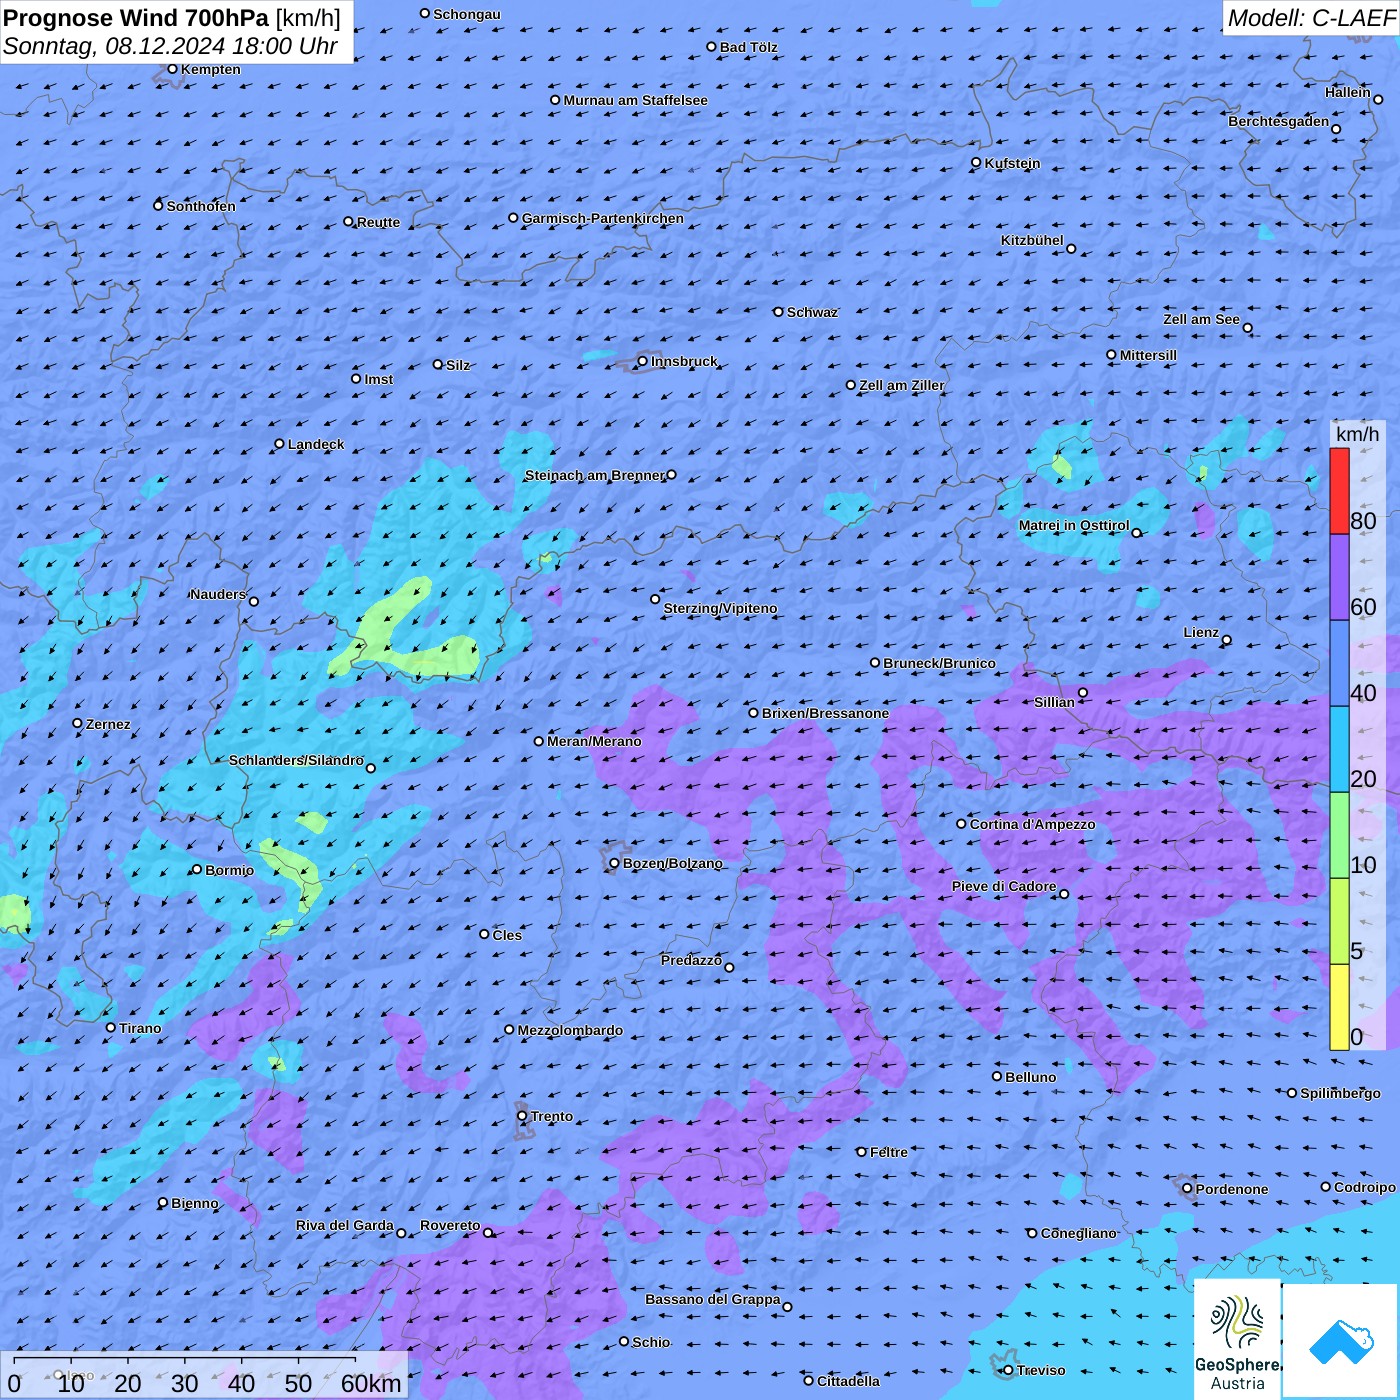Click the Zernez city marker

78,723
